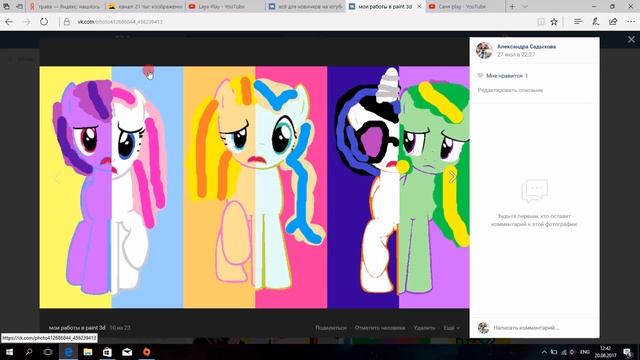Click the padlock site info icon
640x360 pixels.
click(67, 22)
